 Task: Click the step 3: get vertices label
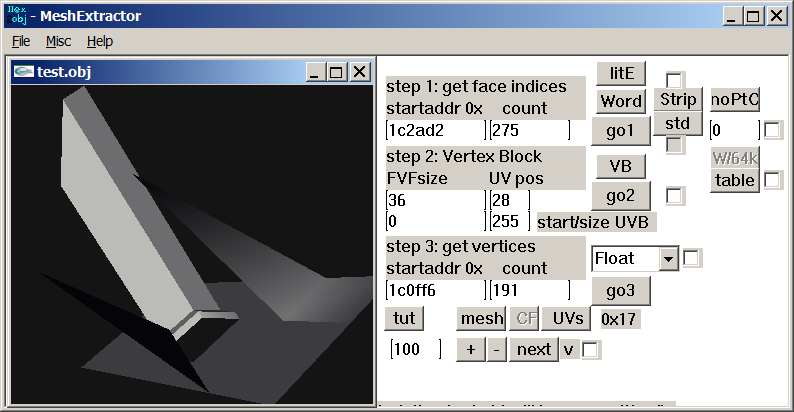(460, 246)
